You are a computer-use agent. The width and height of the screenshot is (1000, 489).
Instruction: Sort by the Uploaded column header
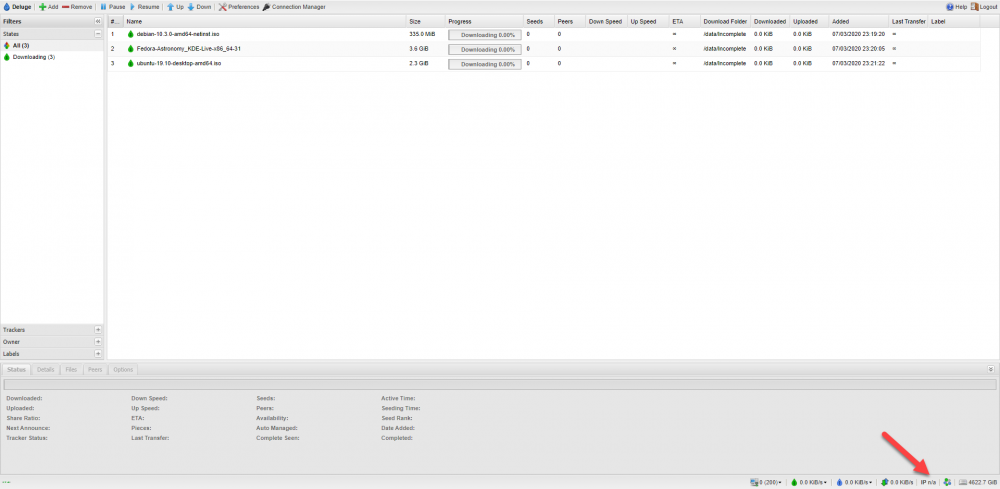coord(810,22)
